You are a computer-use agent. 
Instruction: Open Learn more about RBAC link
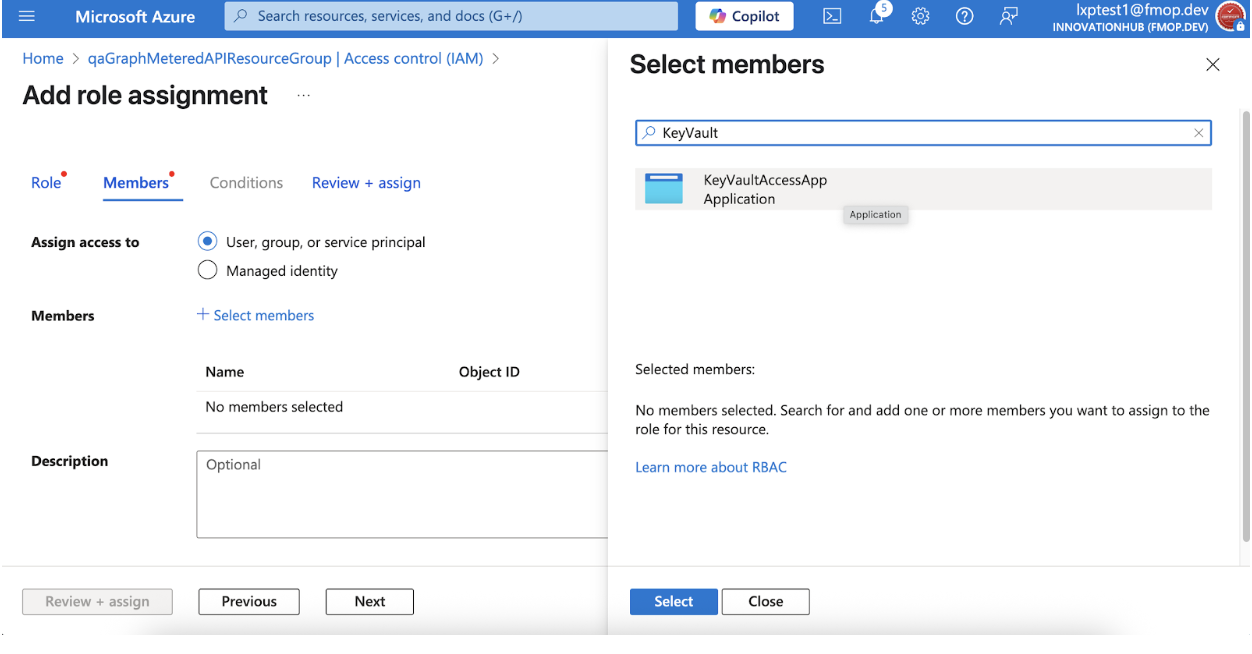coord(711,467)
